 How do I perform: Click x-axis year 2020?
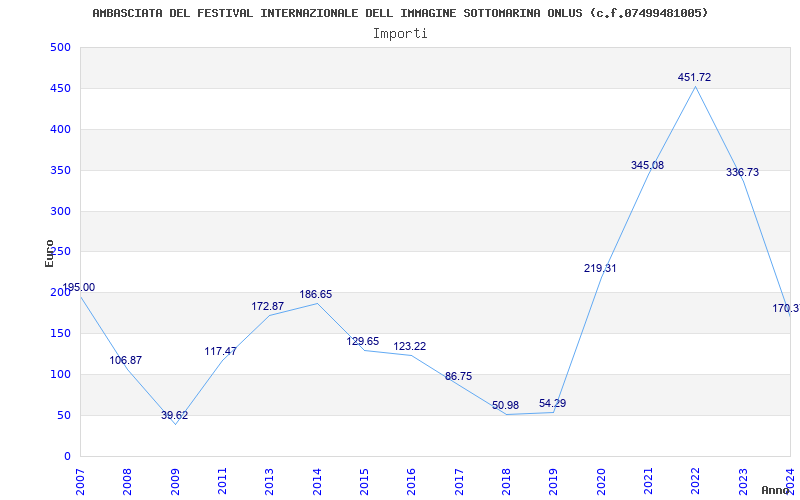(601, 482)
